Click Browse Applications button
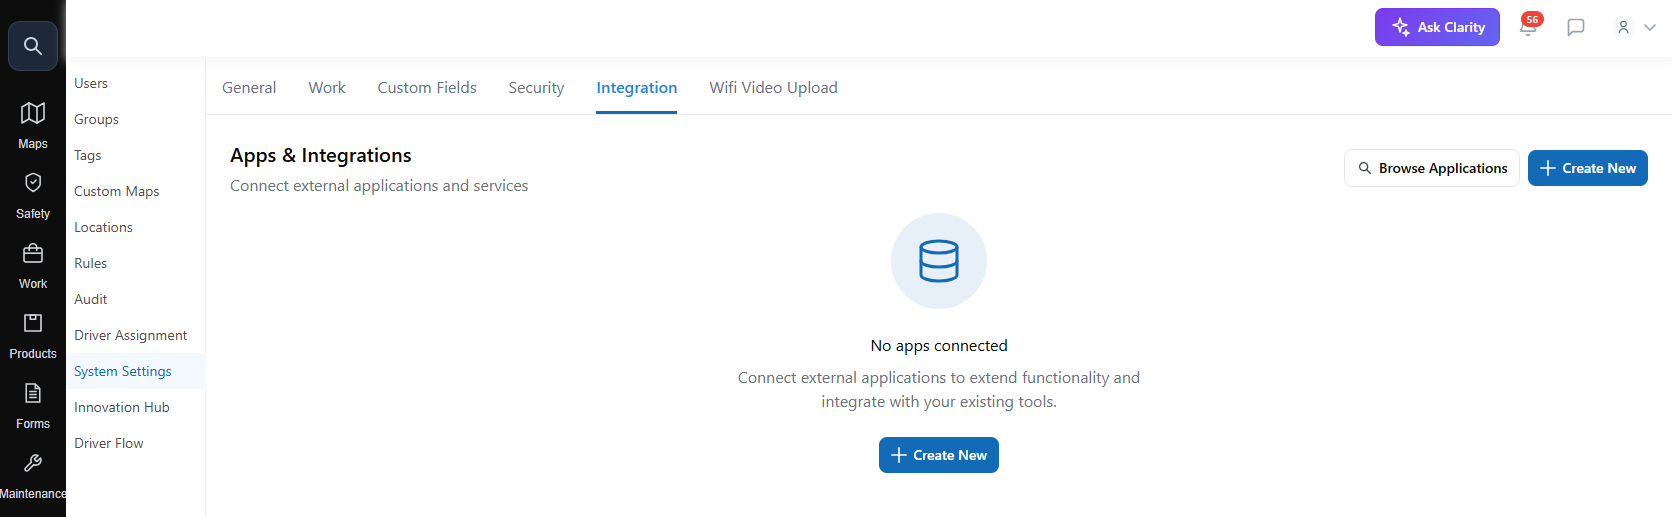This screenshot has height=517, width=1672. pos(1432,168)
